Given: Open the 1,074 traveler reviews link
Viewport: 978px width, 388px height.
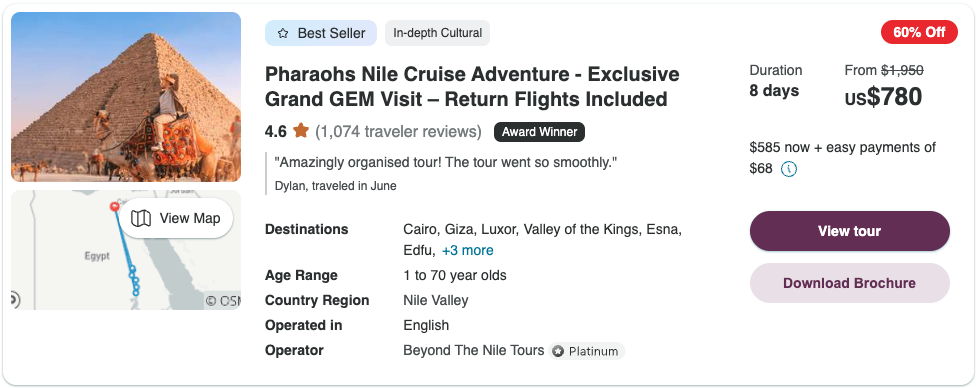Looking at the screenshot, I should 399,132.
